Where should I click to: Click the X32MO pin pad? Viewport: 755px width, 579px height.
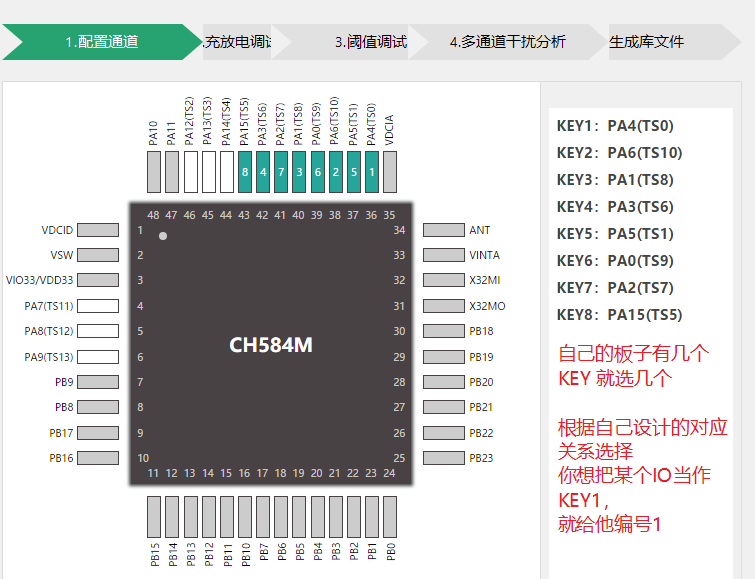(444, 306)
